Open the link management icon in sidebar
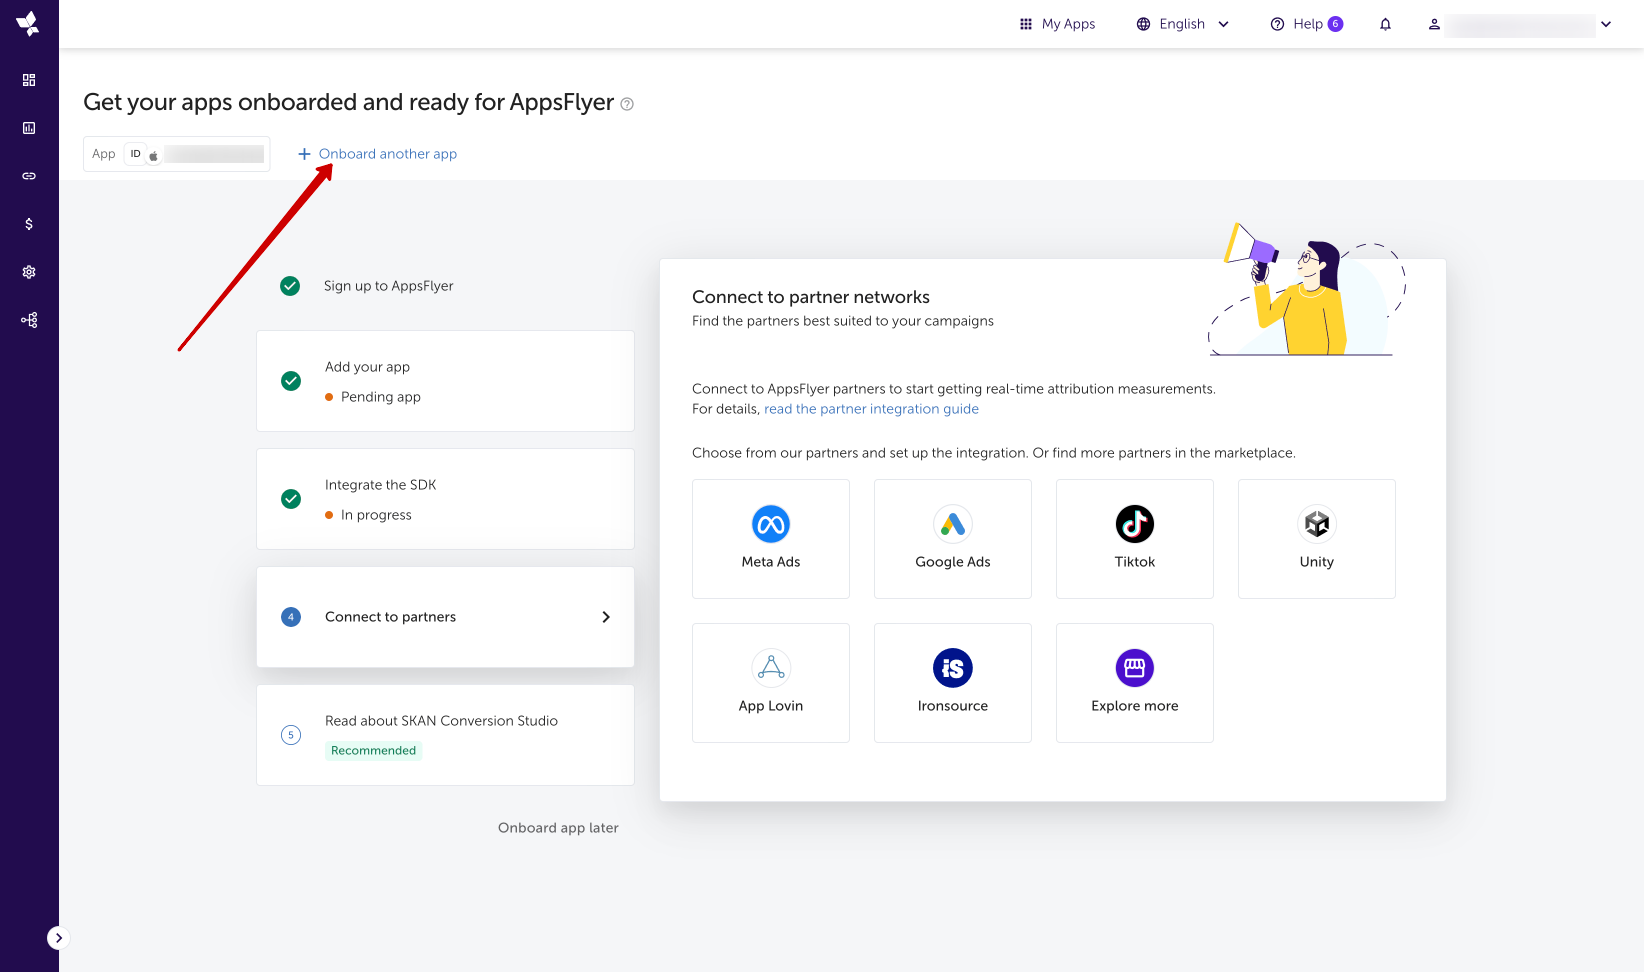Viewport: 1644px width, 972px height. pyautogui.click(x=29, y=176)
